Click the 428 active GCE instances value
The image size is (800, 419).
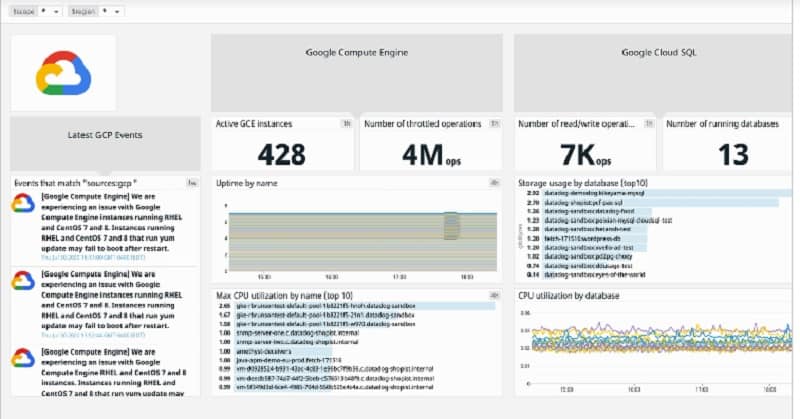coord(282,154)
